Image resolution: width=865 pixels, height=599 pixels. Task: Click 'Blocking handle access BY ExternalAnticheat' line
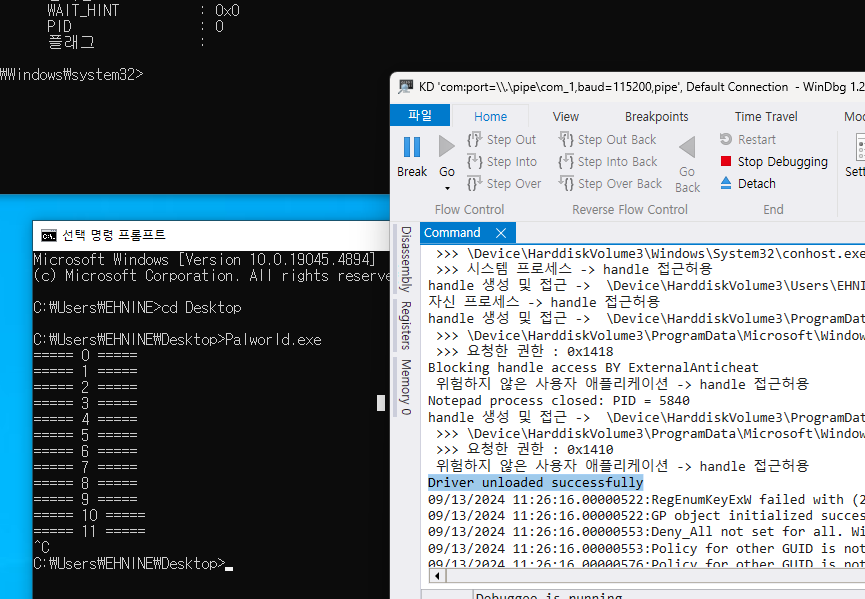click(593, 368)
